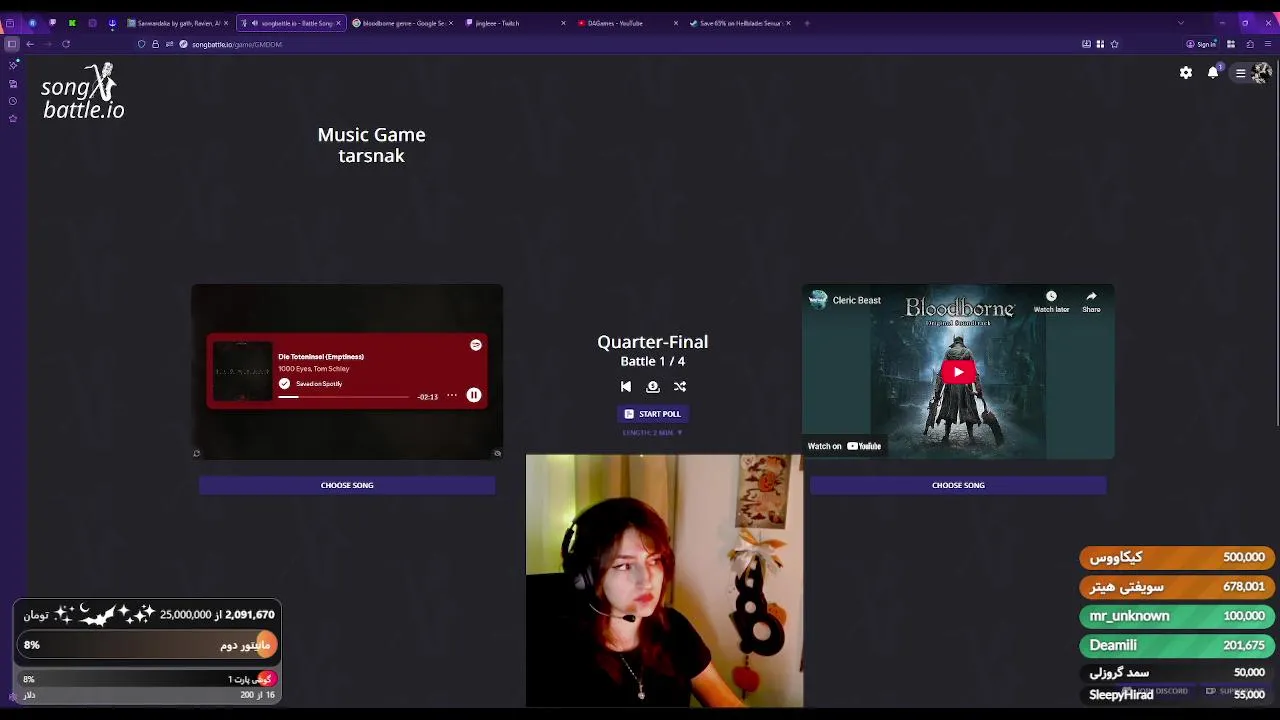Image resolution: width=1280 pixels, height=720 pixels.
Task: Navigate back in browser history
Action: [x=30, y=44]
